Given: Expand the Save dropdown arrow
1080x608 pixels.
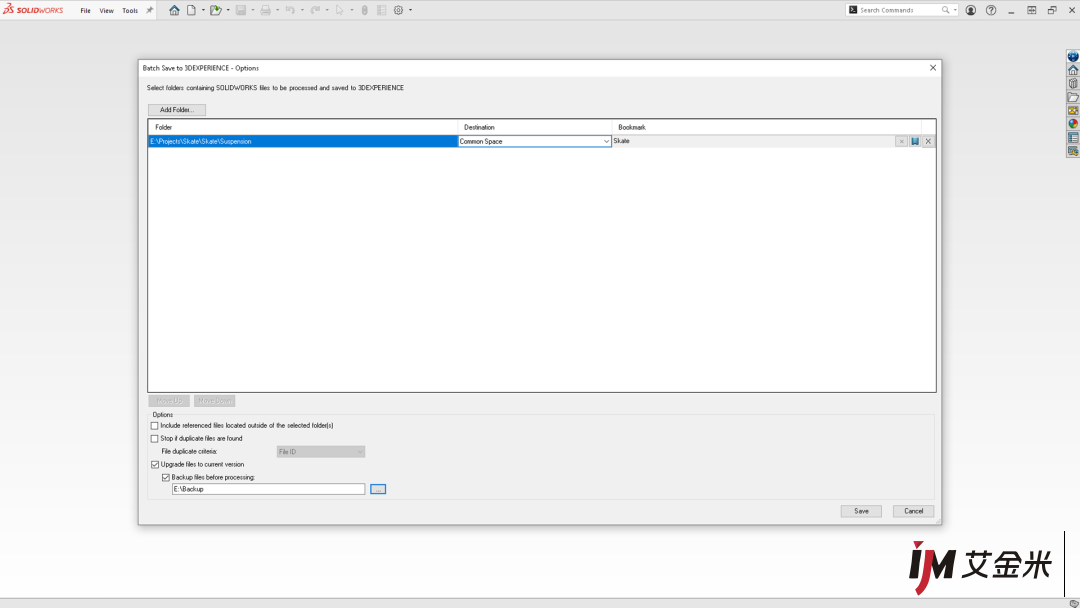Looking at the screenshot, I should coord(253,10).
